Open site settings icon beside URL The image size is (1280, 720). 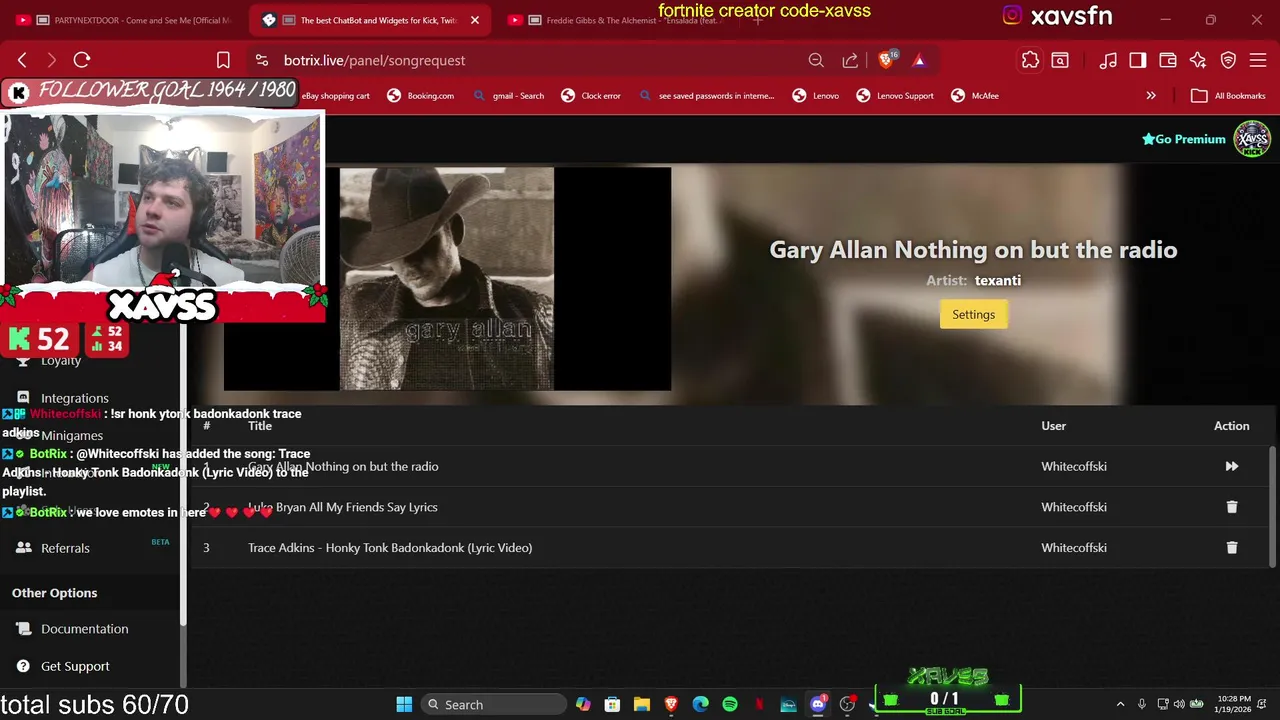pos(261,60)
